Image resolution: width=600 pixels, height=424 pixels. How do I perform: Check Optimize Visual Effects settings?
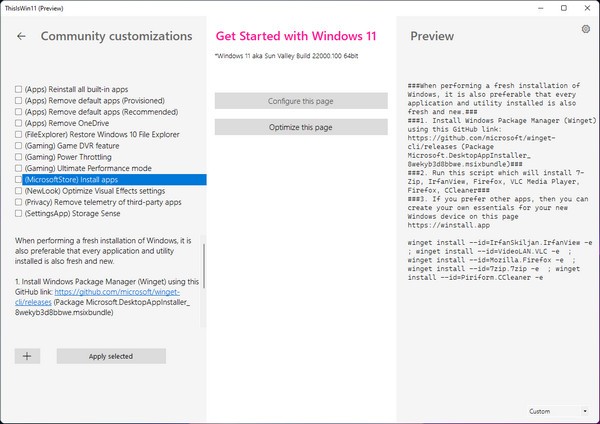[x=19, y=191]
